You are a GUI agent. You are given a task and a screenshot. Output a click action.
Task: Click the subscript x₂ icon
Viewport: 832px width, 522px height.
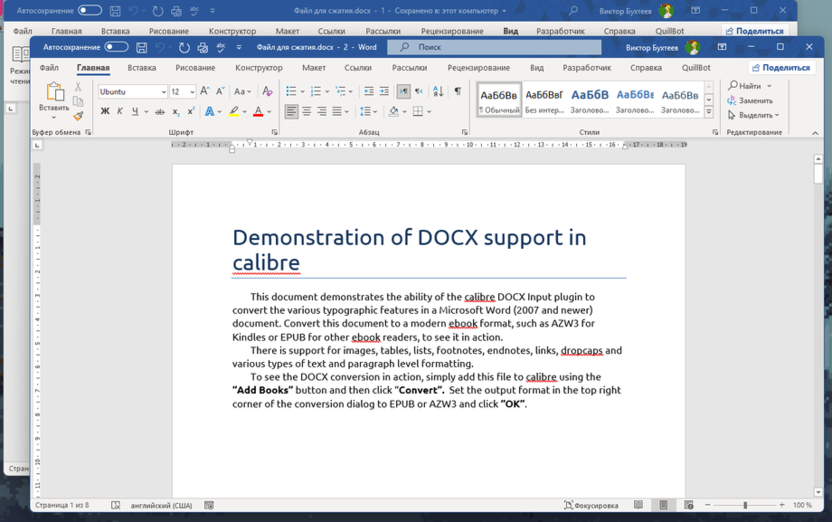[176, 112]
